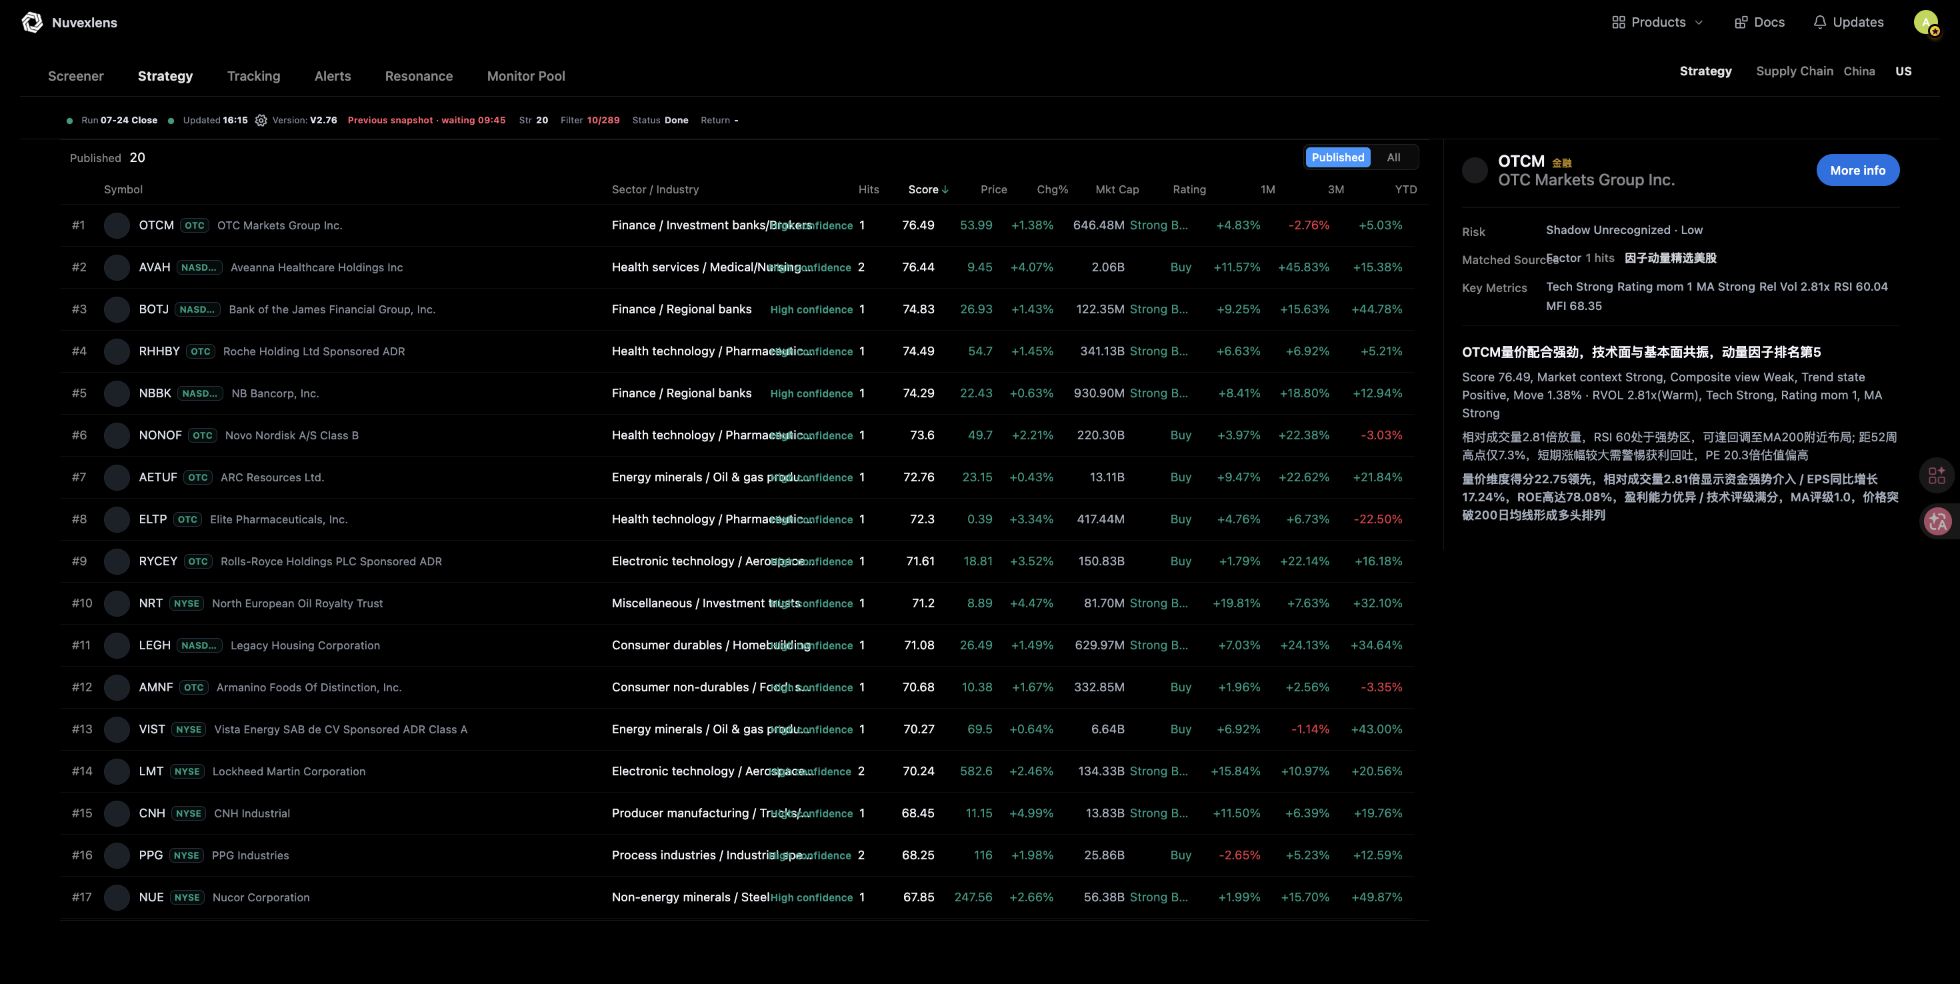Click the Symbol column header

[123, 189]
